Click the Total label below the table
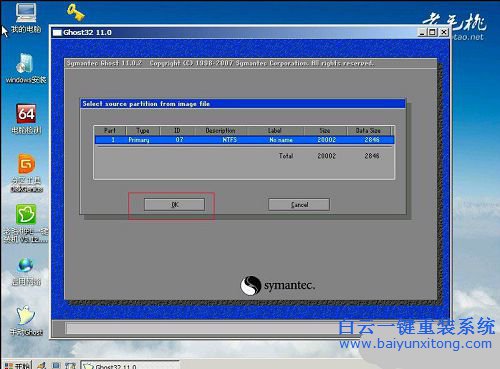500x369 pixels. (286, 156)
